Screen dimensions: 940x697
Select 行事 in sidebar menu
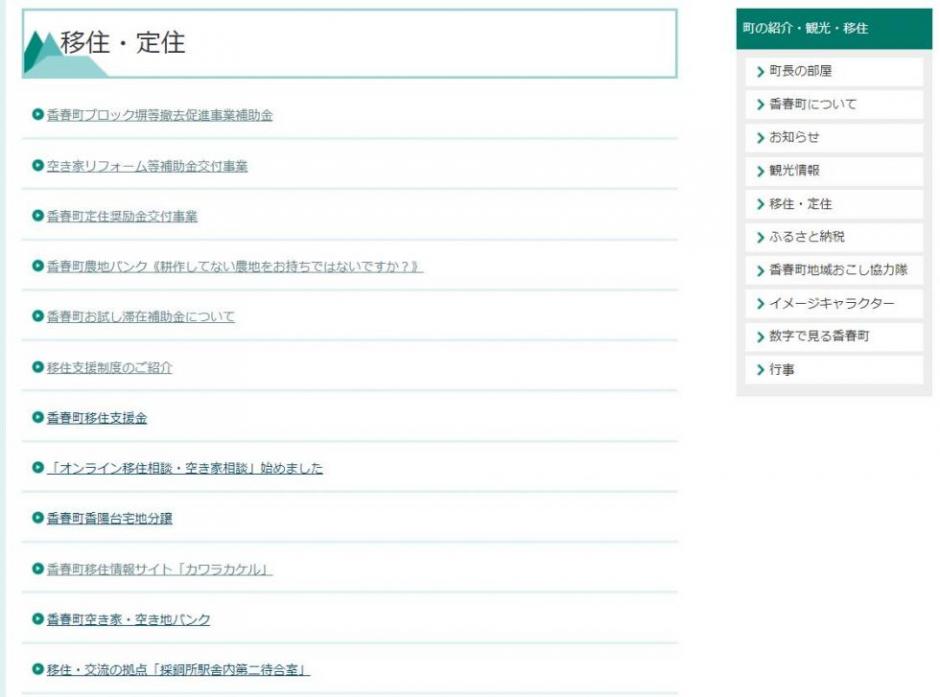834,370
